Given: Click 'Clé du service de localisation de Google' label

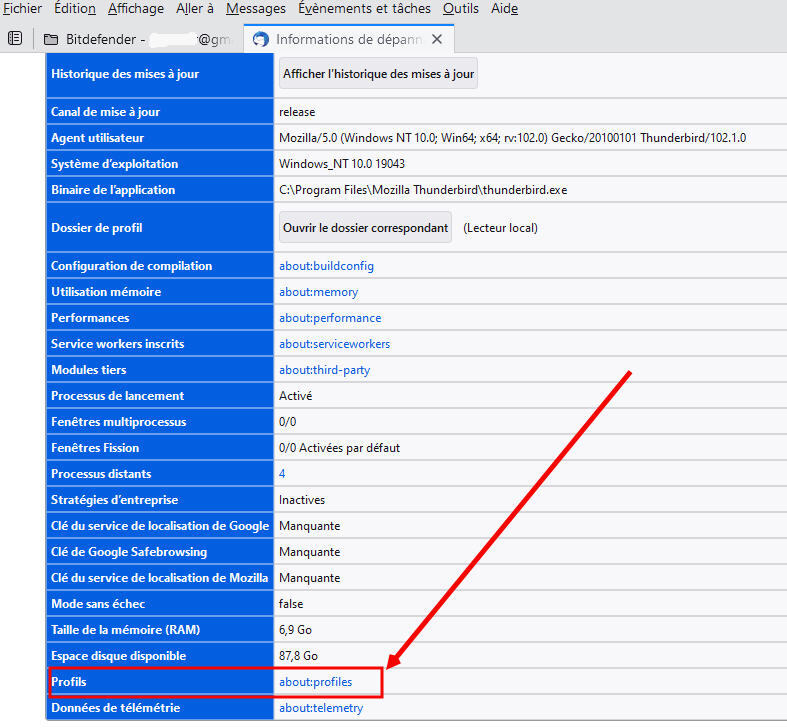Looking at the screenshot, I should (x=160, y=526).
